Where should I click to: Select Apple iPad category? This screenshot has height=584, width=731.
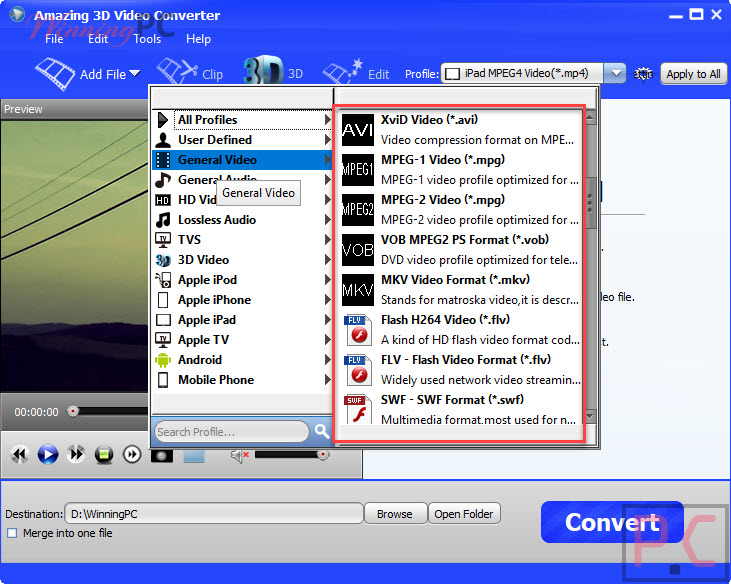click(x=242, y=320)
